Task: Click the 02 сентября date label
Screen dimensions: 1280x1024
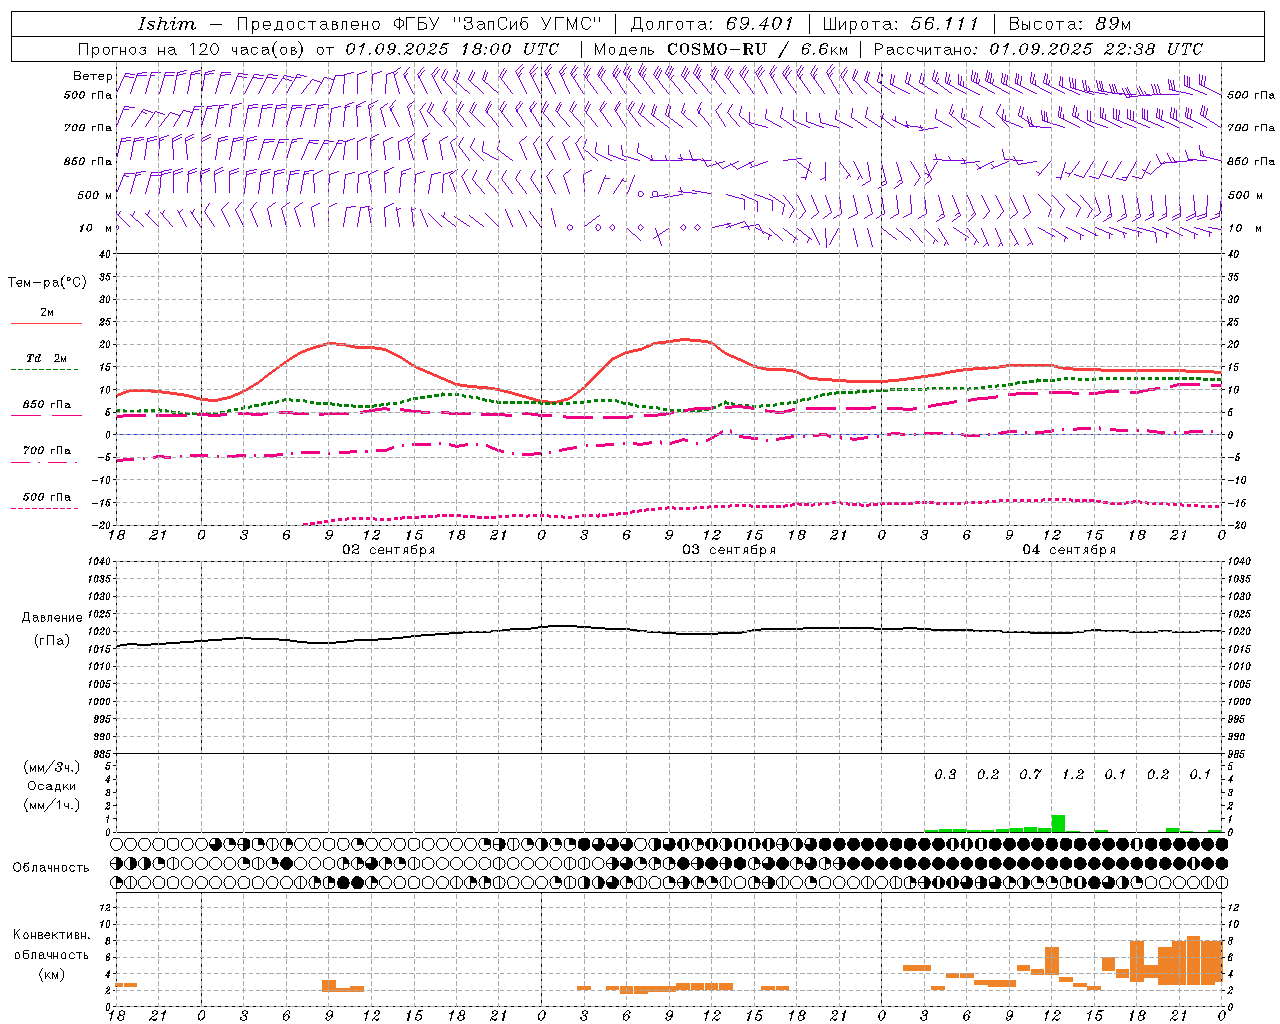Action: 389,550
